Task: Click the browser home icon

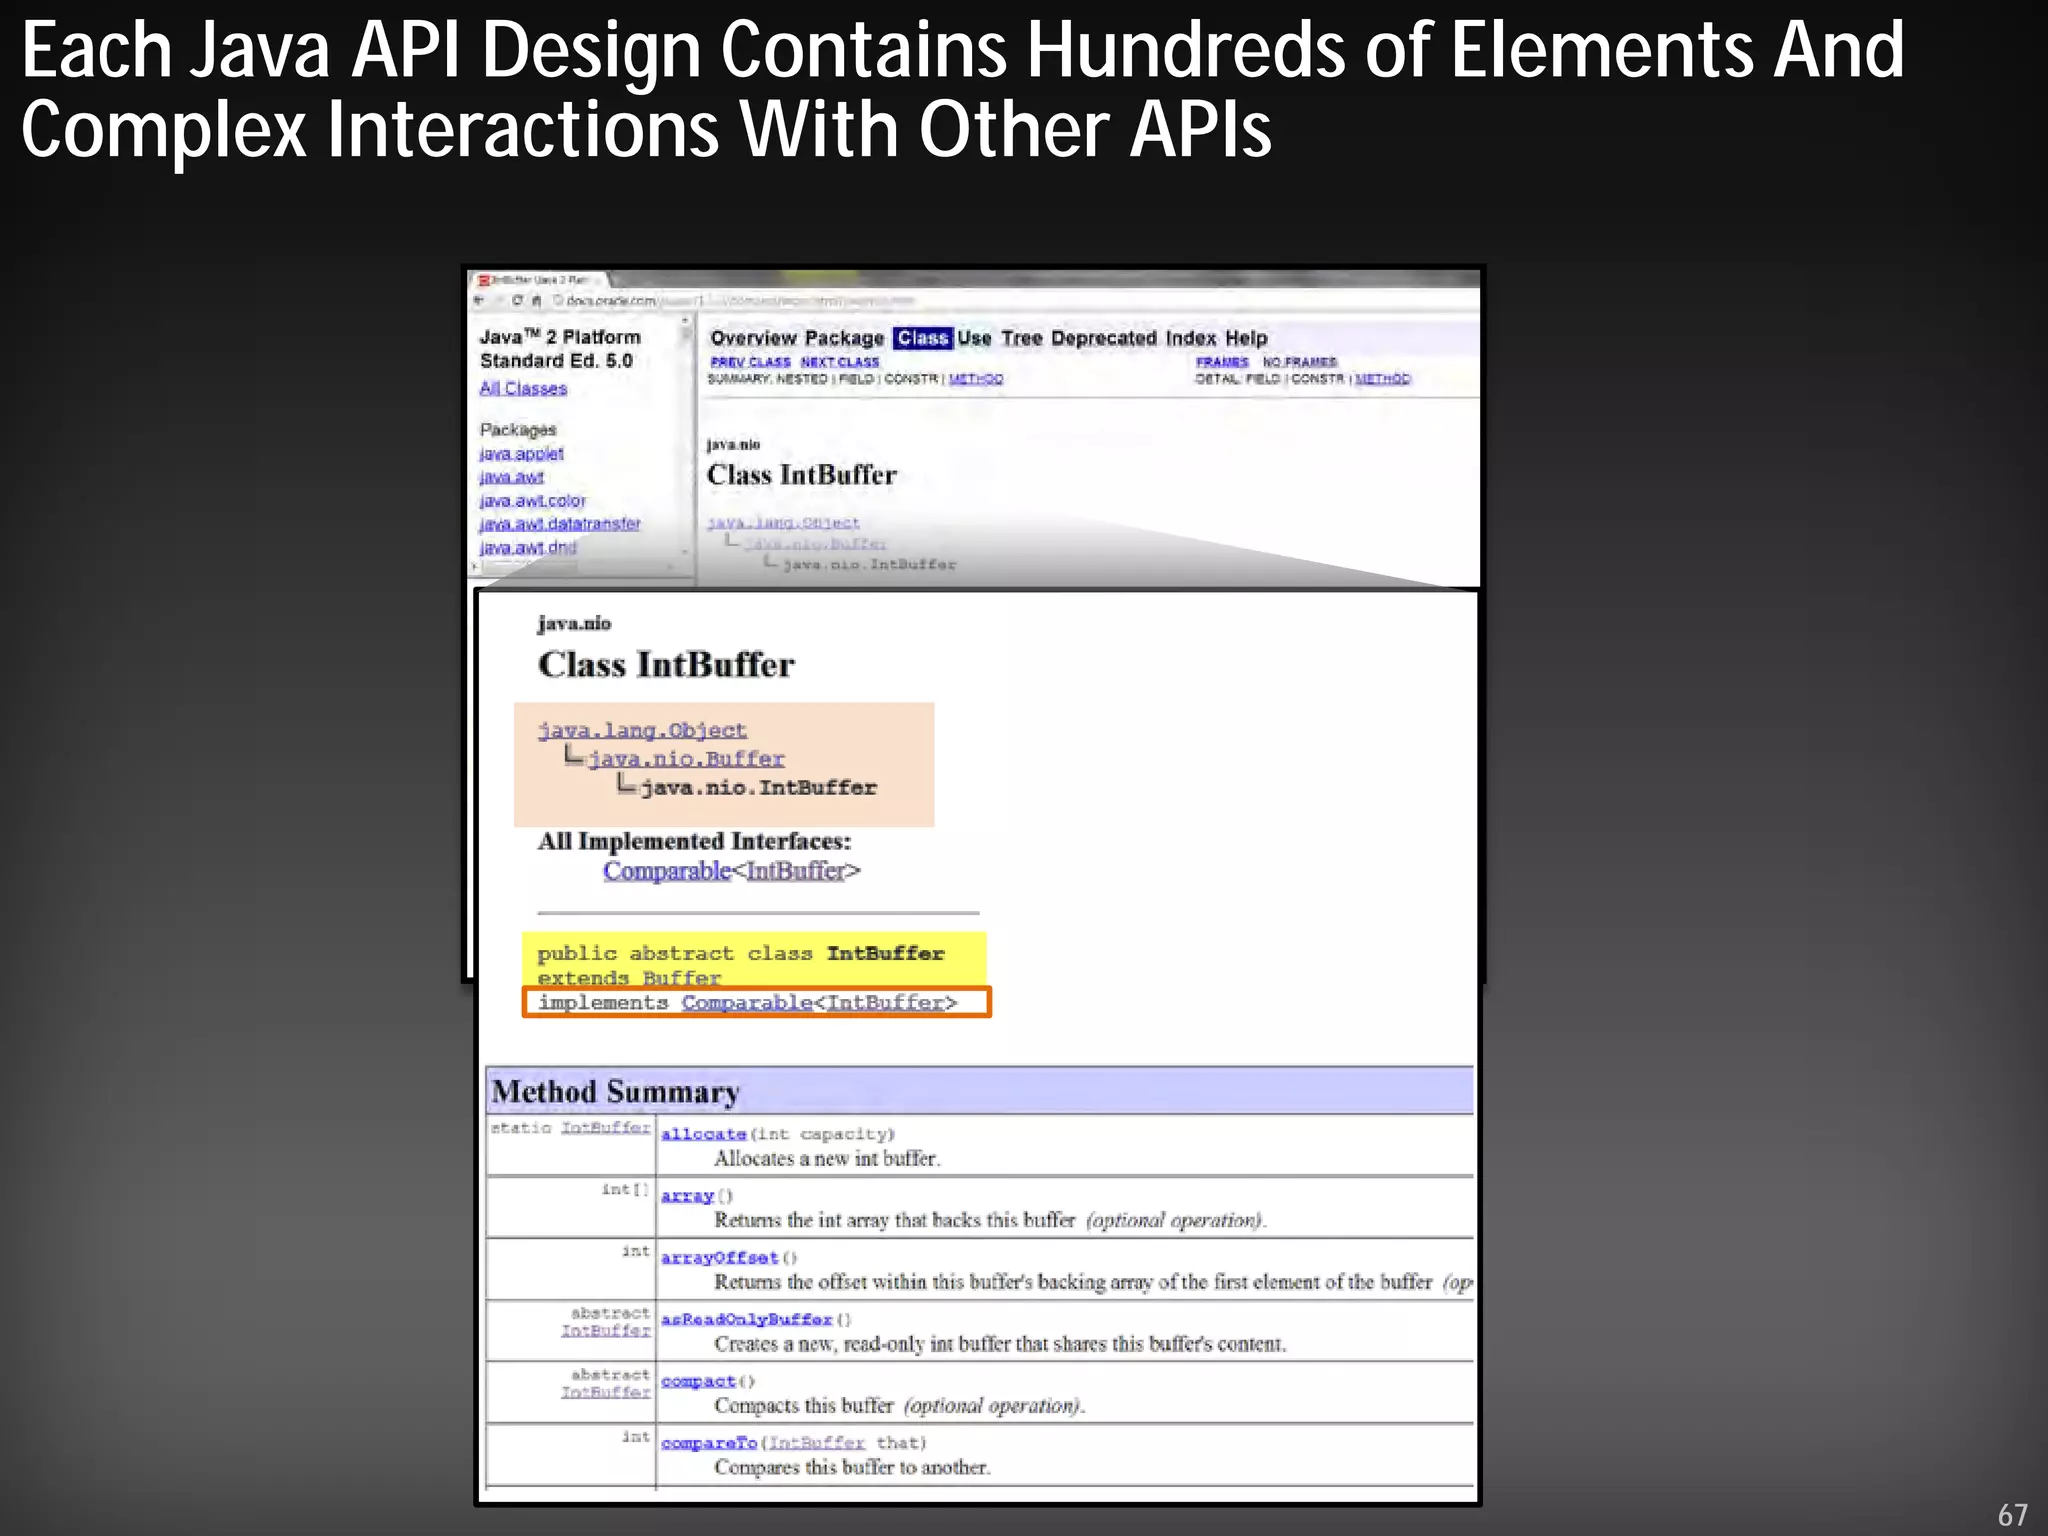Action: [x=536, y=300]
